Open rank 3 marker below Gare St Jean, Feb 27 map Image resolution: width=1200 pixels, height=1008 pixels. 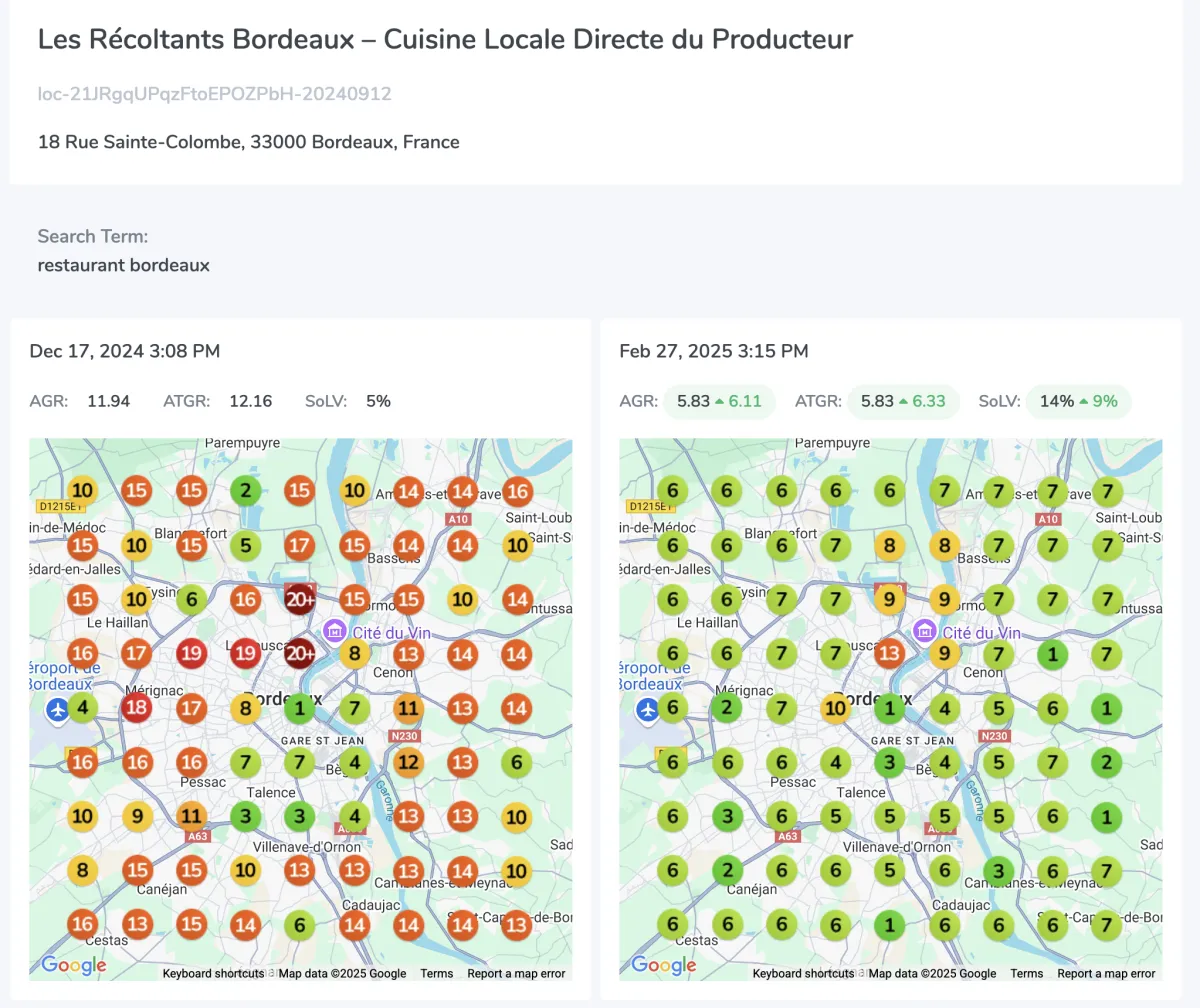click(890, 763)
